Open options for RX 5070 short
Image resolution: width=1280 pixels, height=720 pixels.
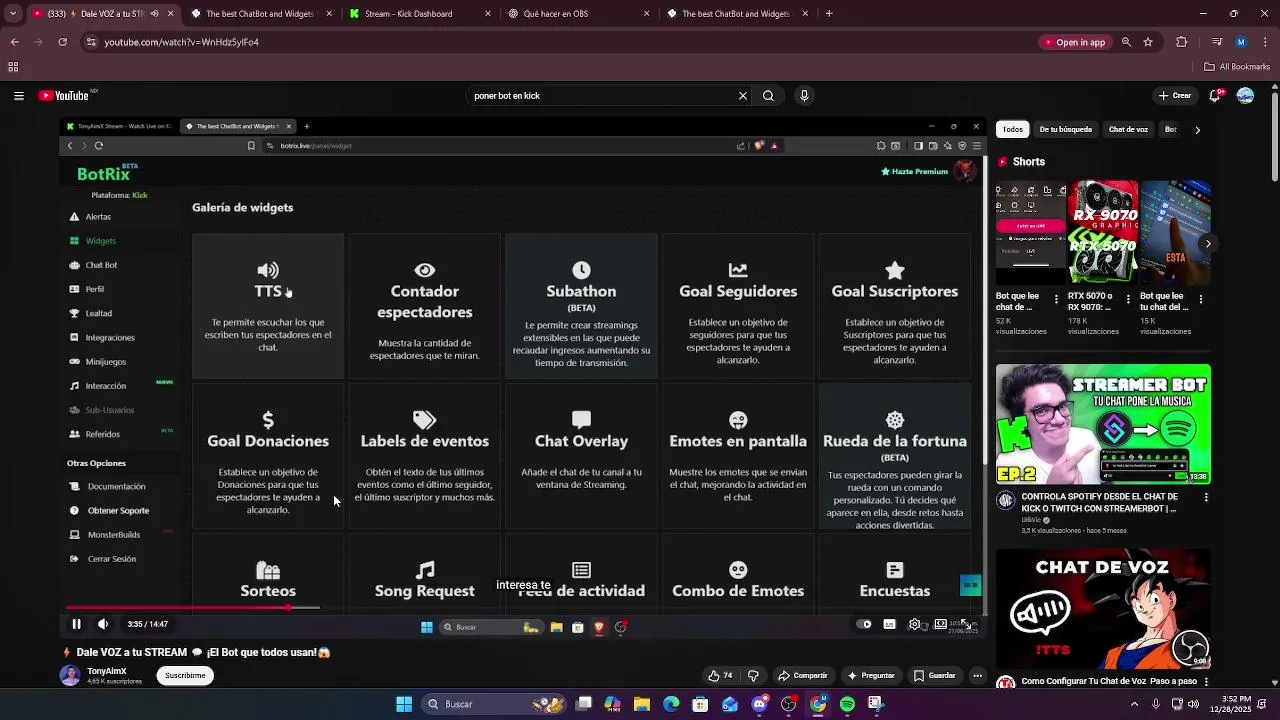coord(1129,298)
